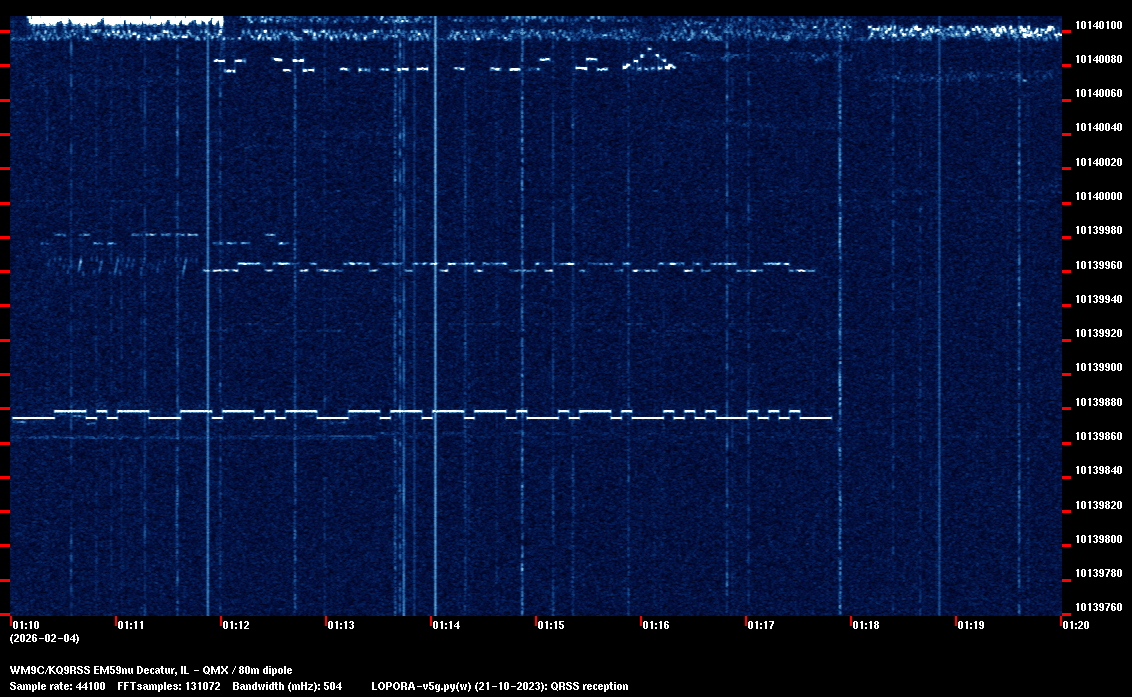Click the date text (2026-02-04)
The width and height of the screenshot is (1132, 697).
44,638
